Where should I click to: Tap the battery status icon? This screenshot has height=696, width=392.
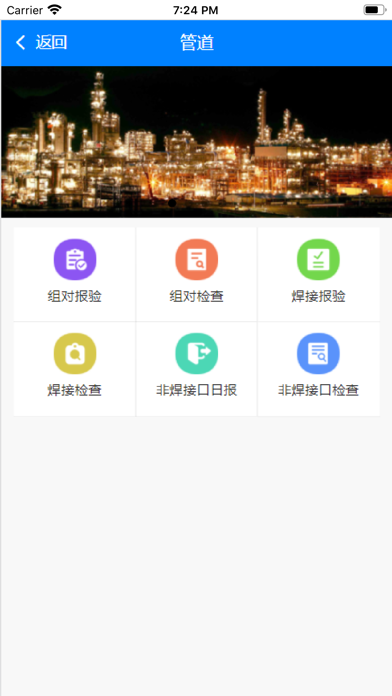pos(375,10)
